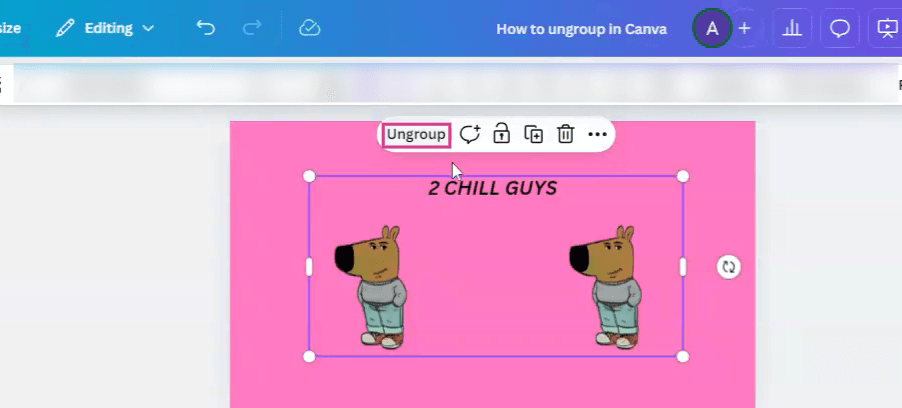The height and width of the screenshot is (408, 902).
Task: Click the top-right corner resize handle
Action: [683, 176]
